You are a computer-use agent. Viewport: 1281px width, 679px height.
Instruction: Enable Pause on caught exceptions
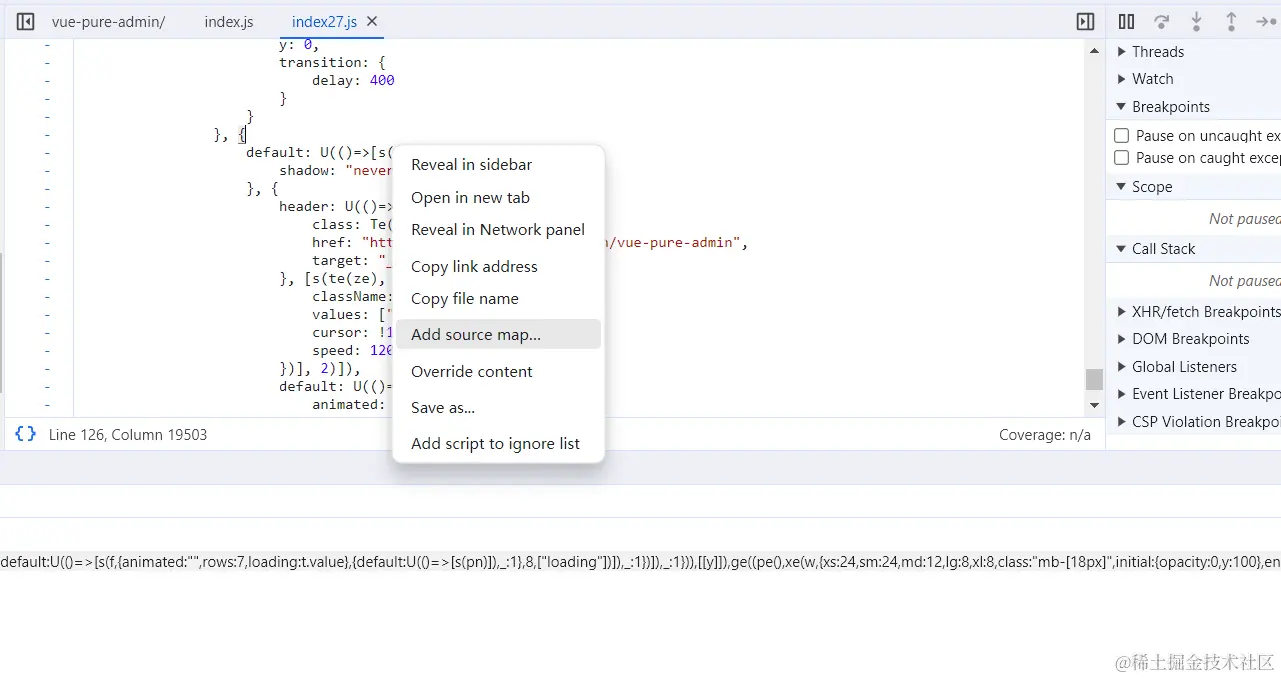pyautogui.click(x=1122, y=157)
